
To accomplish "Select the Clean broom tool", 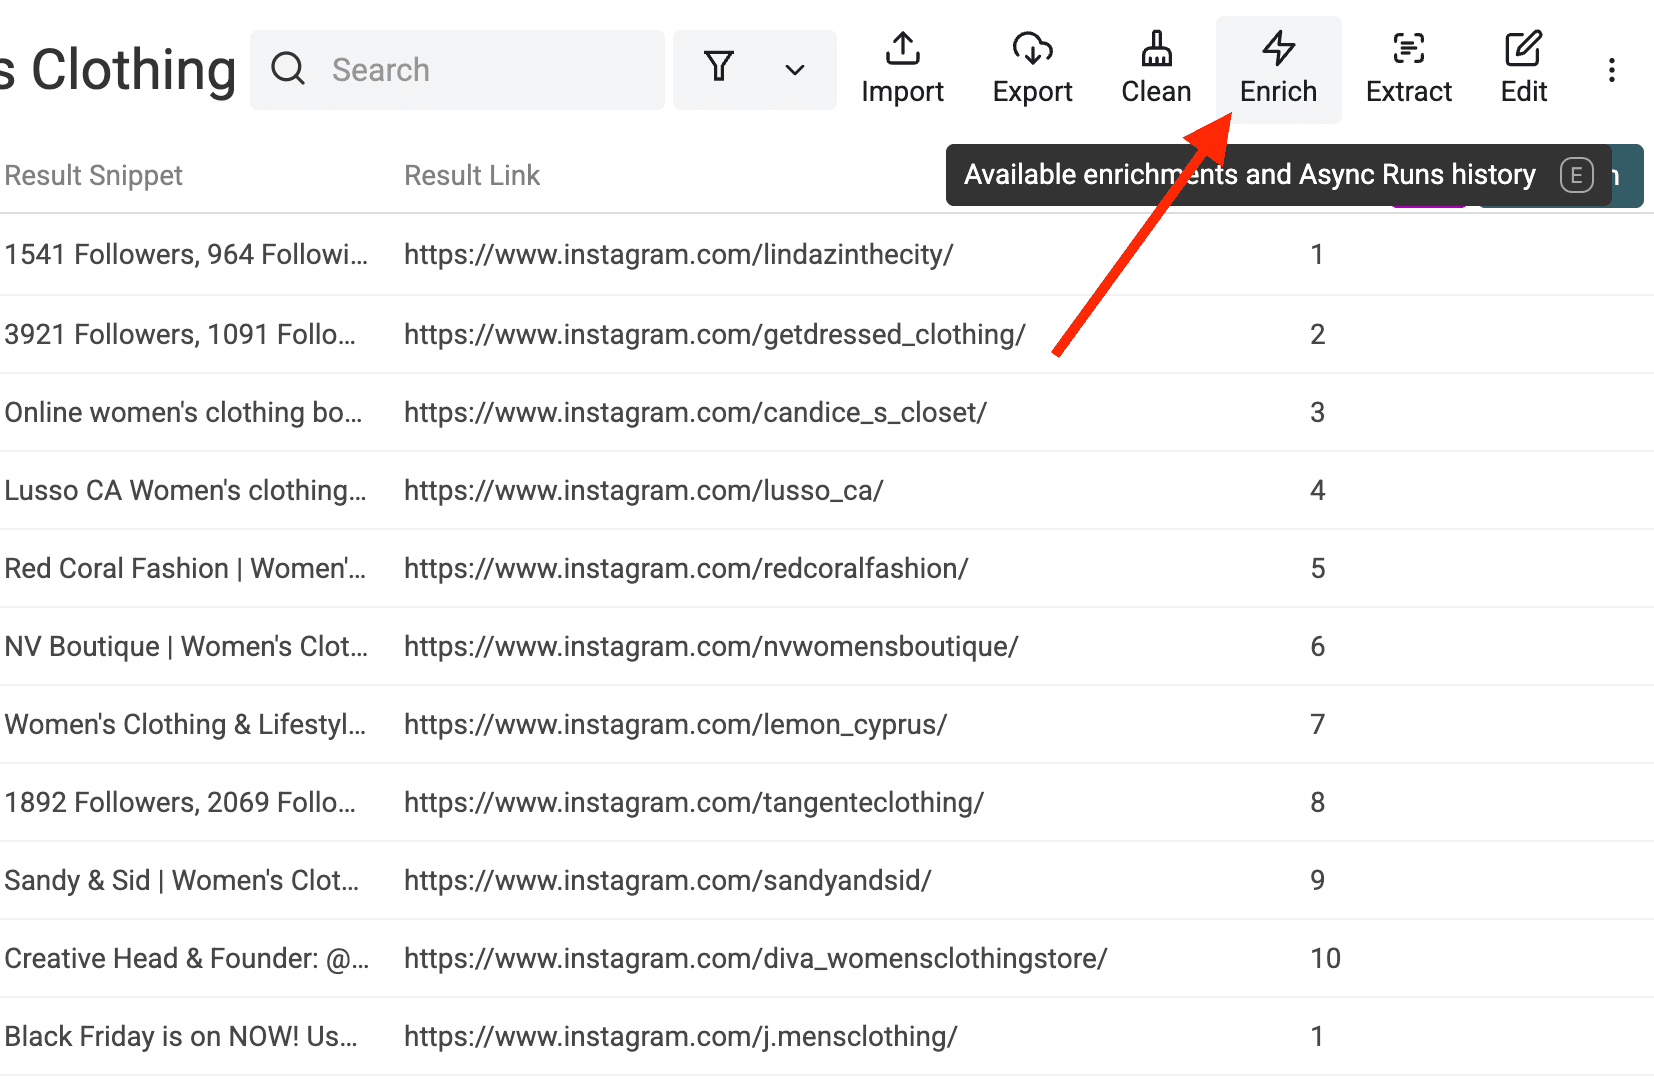I will point(1156,69).
